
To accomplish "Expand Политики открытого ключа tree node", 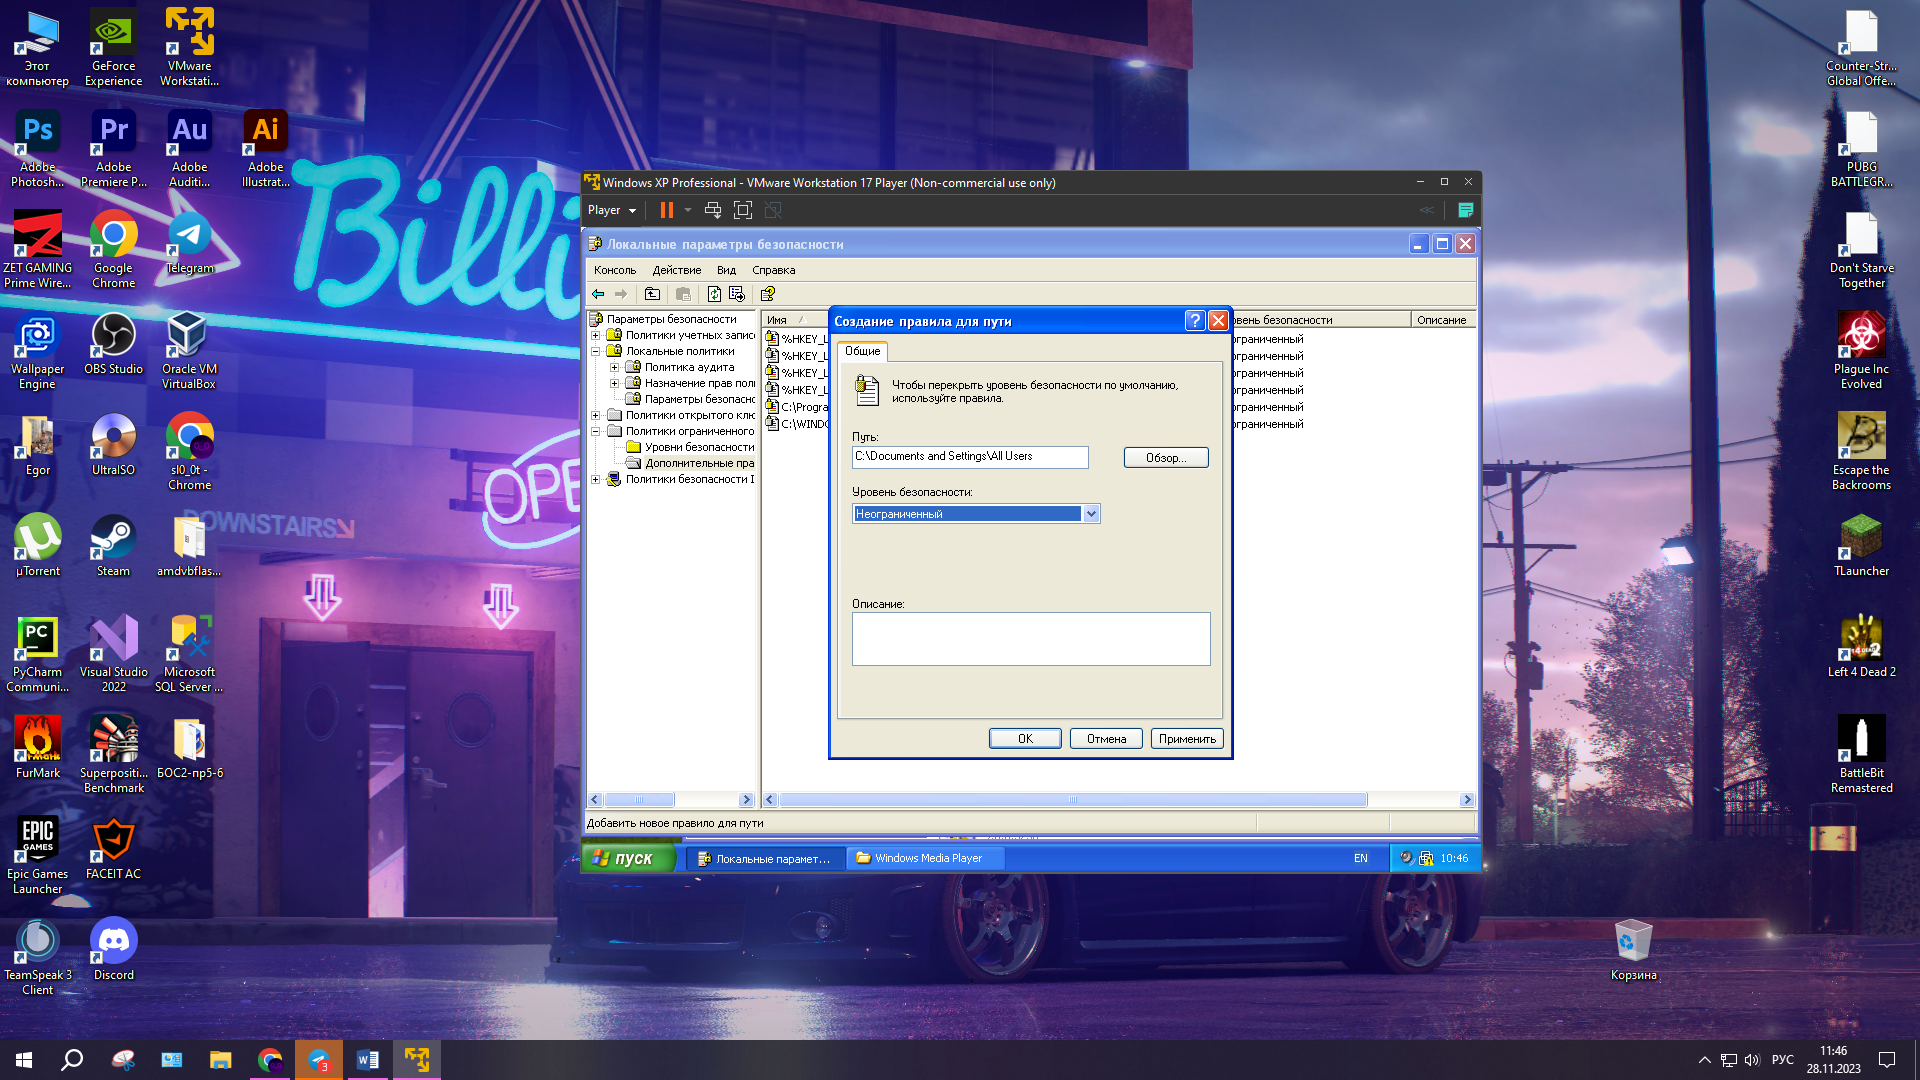I will (x=596, y=415).
